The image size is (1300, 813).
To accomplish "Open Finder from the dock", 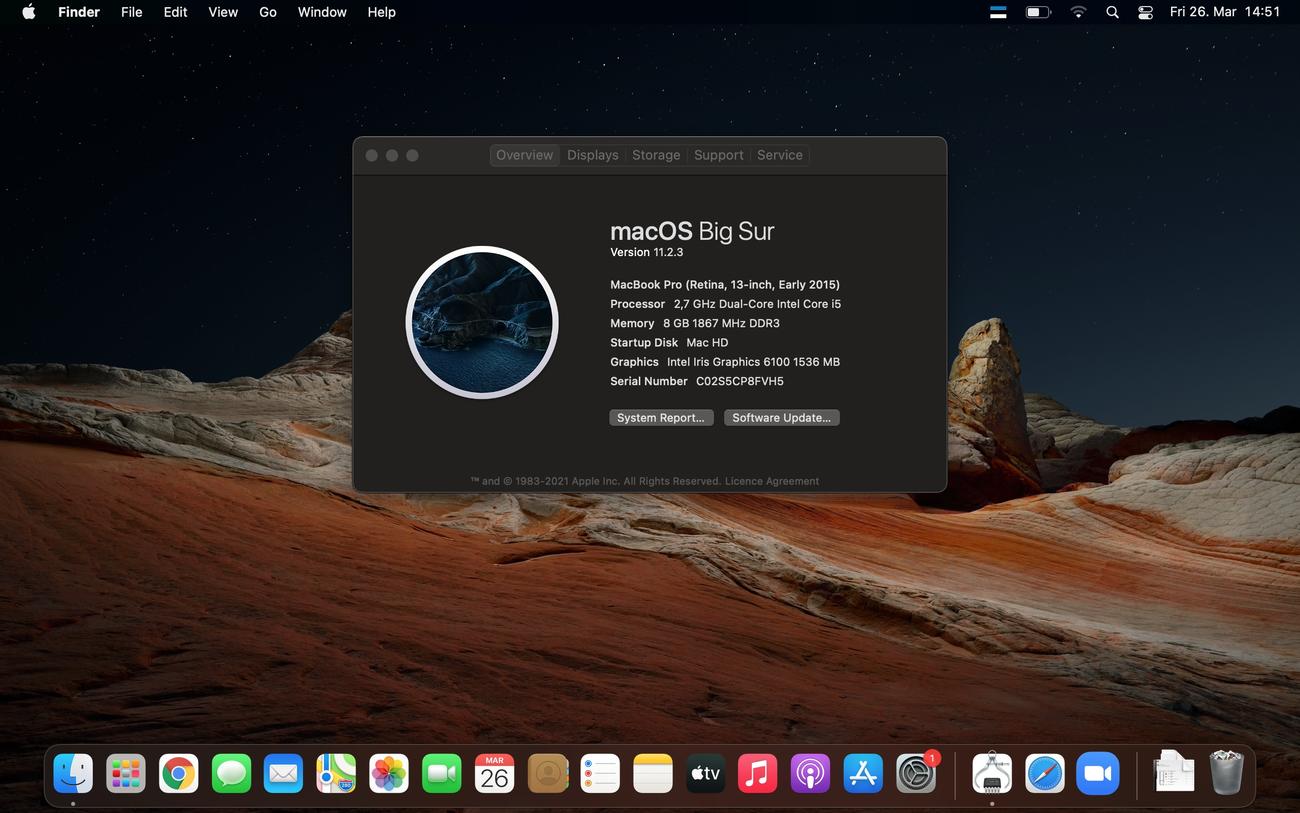I will point(73,773).
